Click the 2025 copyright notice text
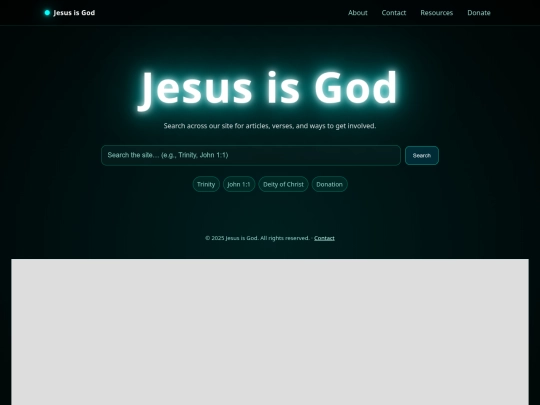Screen dimensions: 540x405 click(257, 238)
